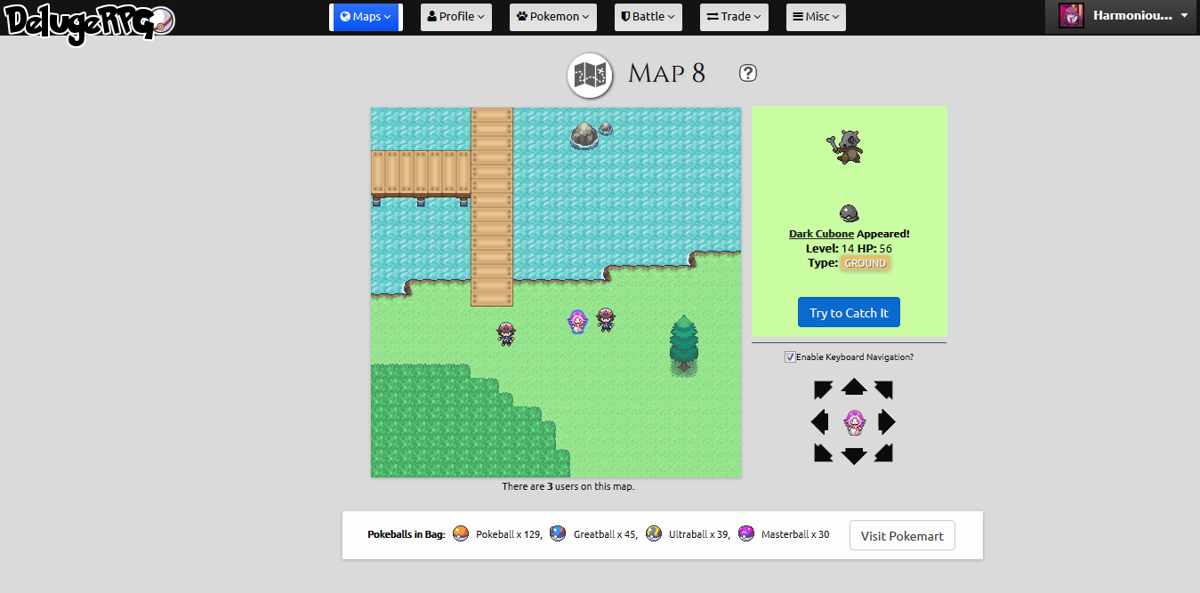Click Visit Pokemart button

tap(902, 536)
